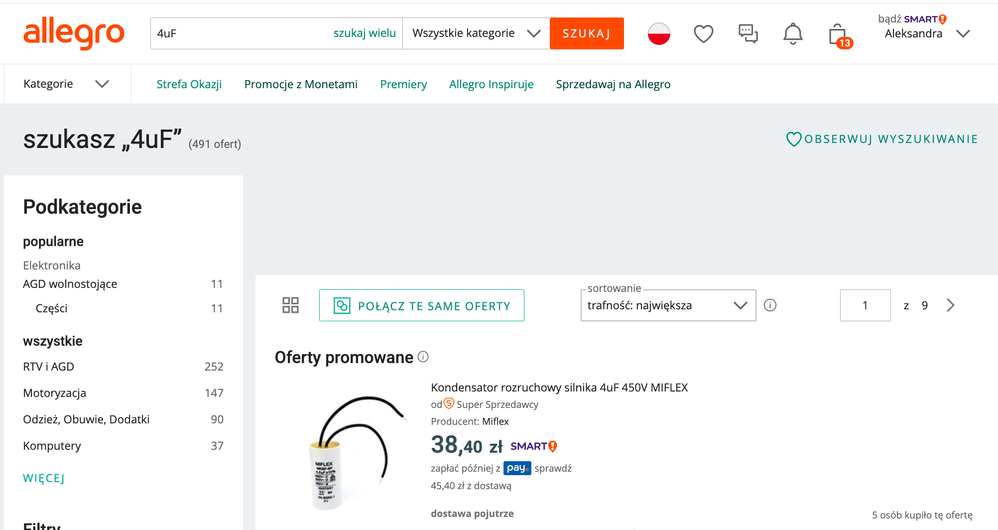The image size is (998, 530).
Task: Expand the Aleksandra account menu
Action: (926, 33)
